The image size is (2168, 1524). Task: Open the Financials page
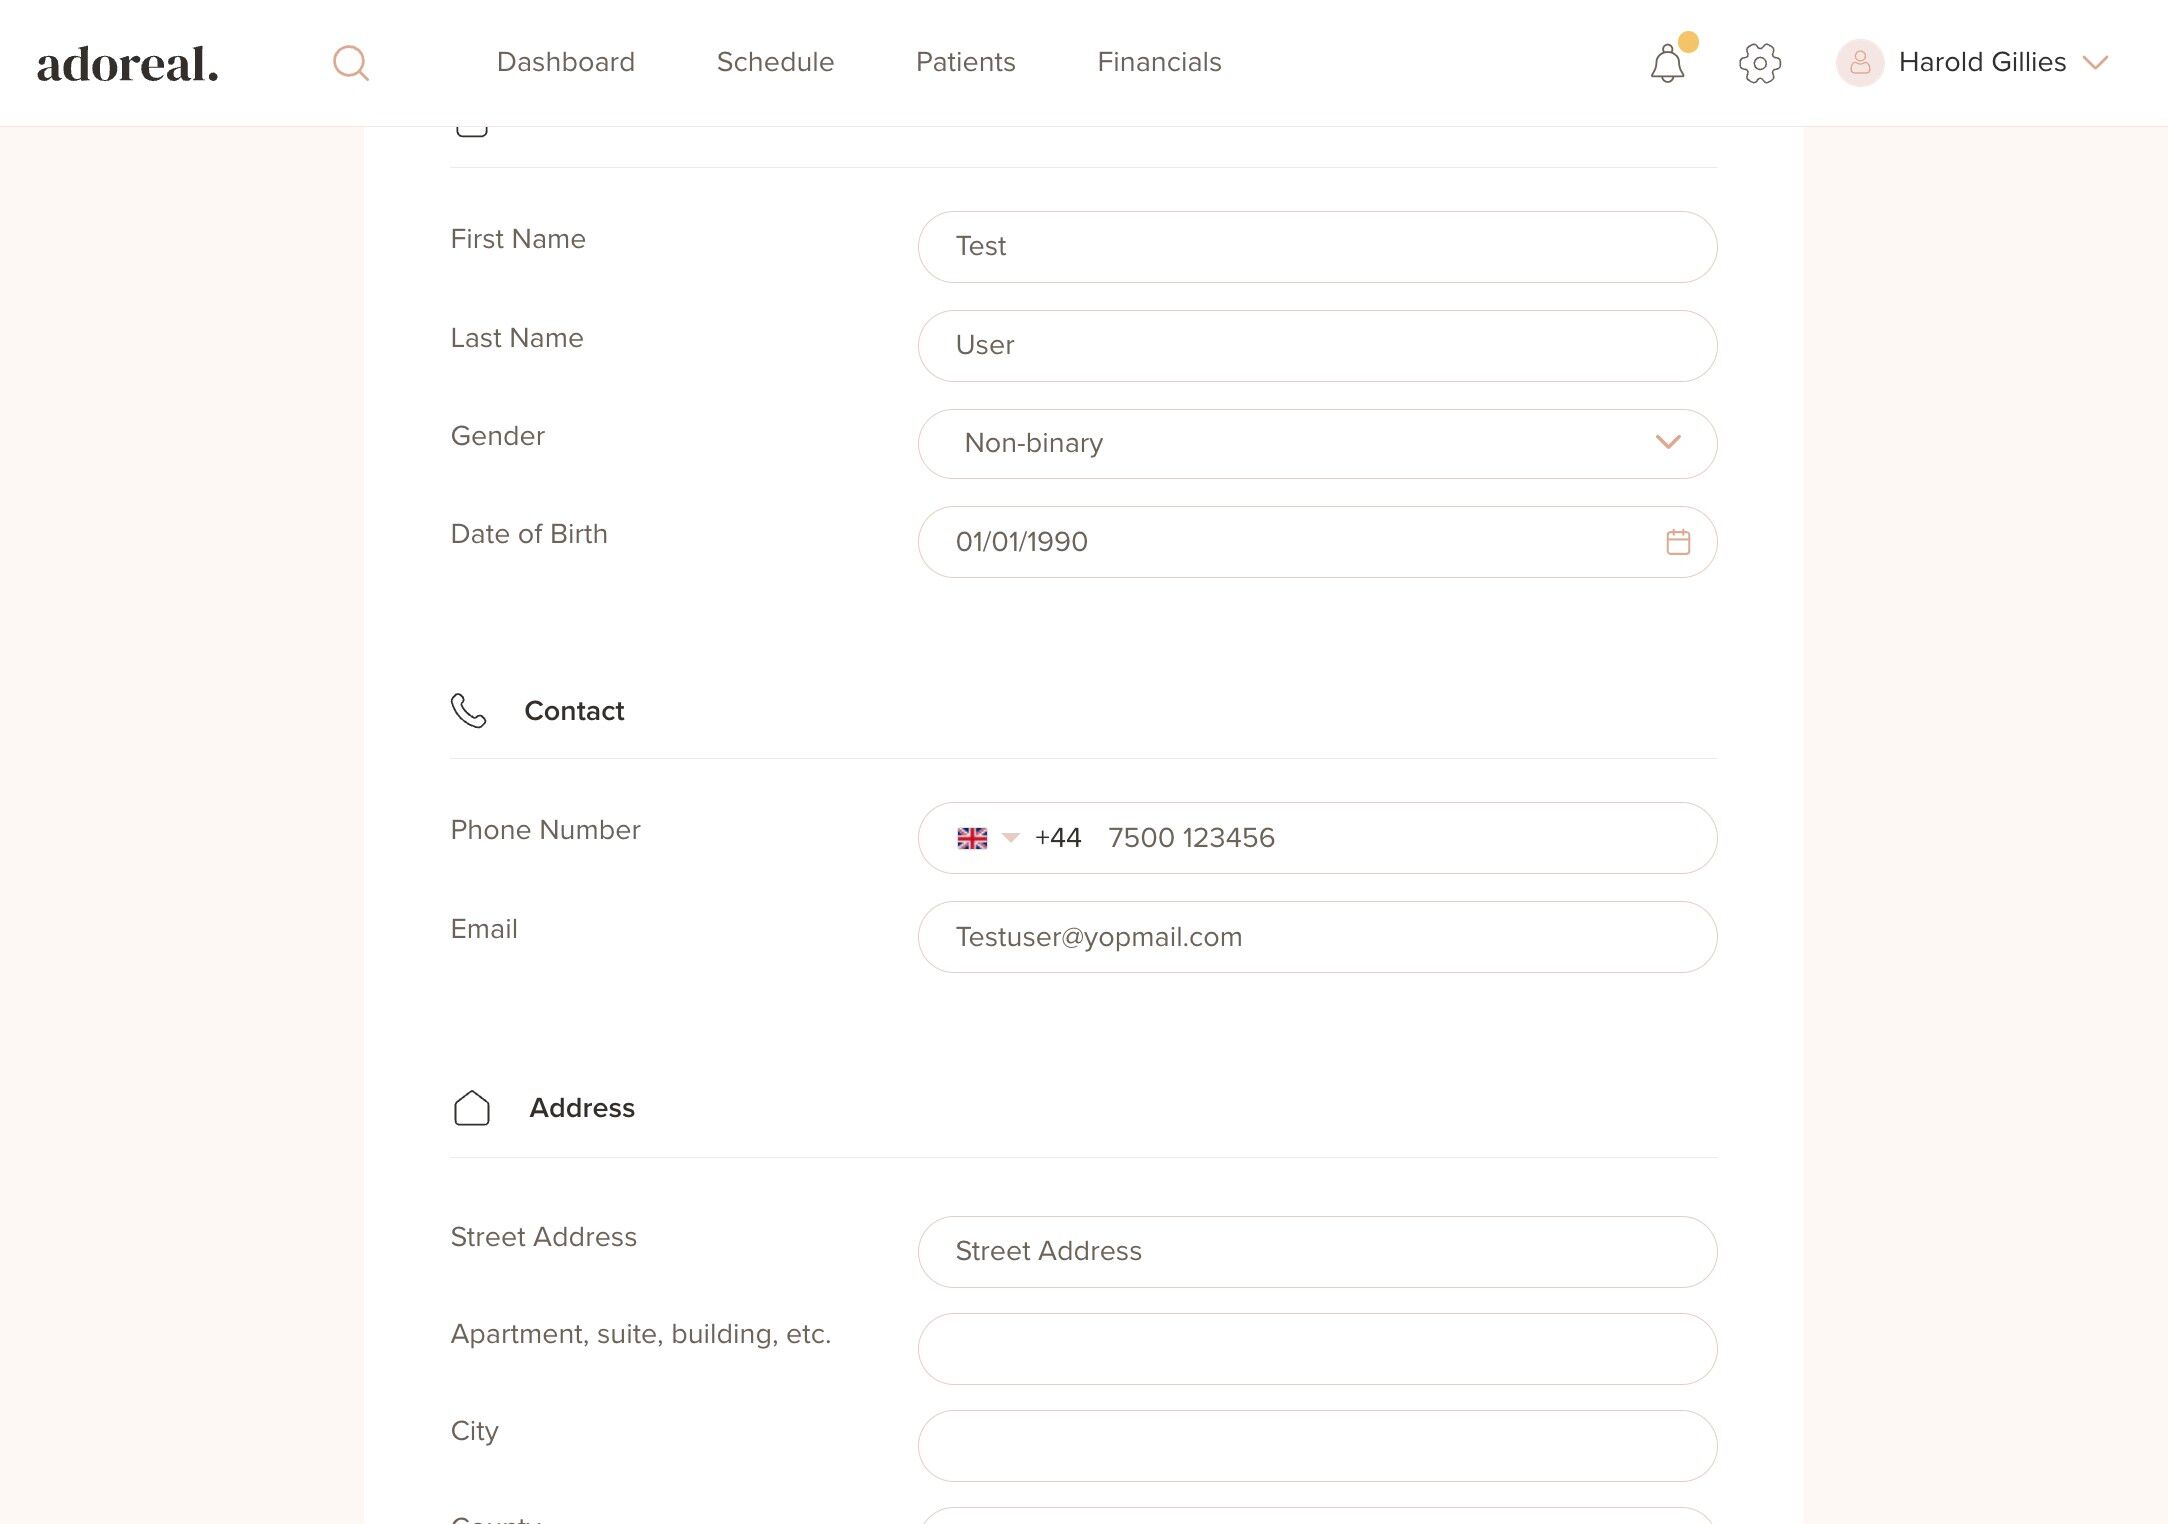(1159, 62)
